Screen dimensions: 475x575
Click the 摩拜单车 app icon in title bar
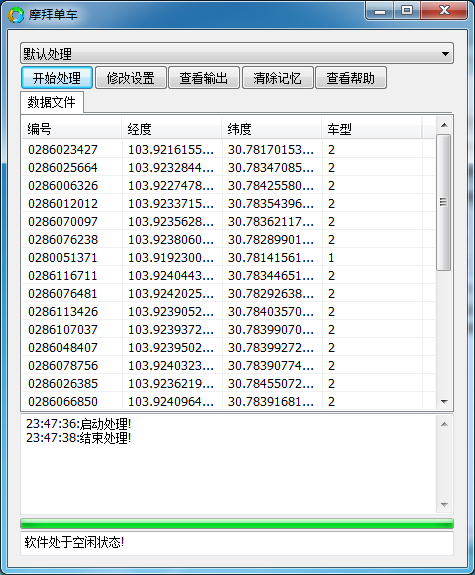[16, 15]
